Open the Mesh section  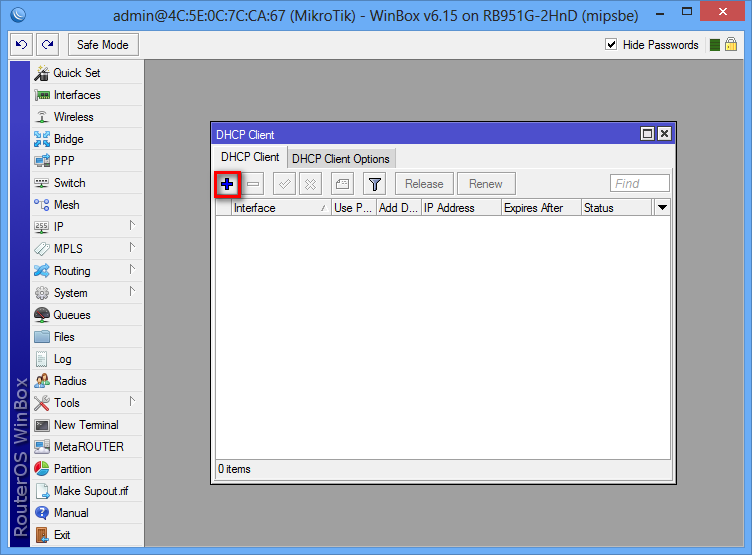[87, 205]
